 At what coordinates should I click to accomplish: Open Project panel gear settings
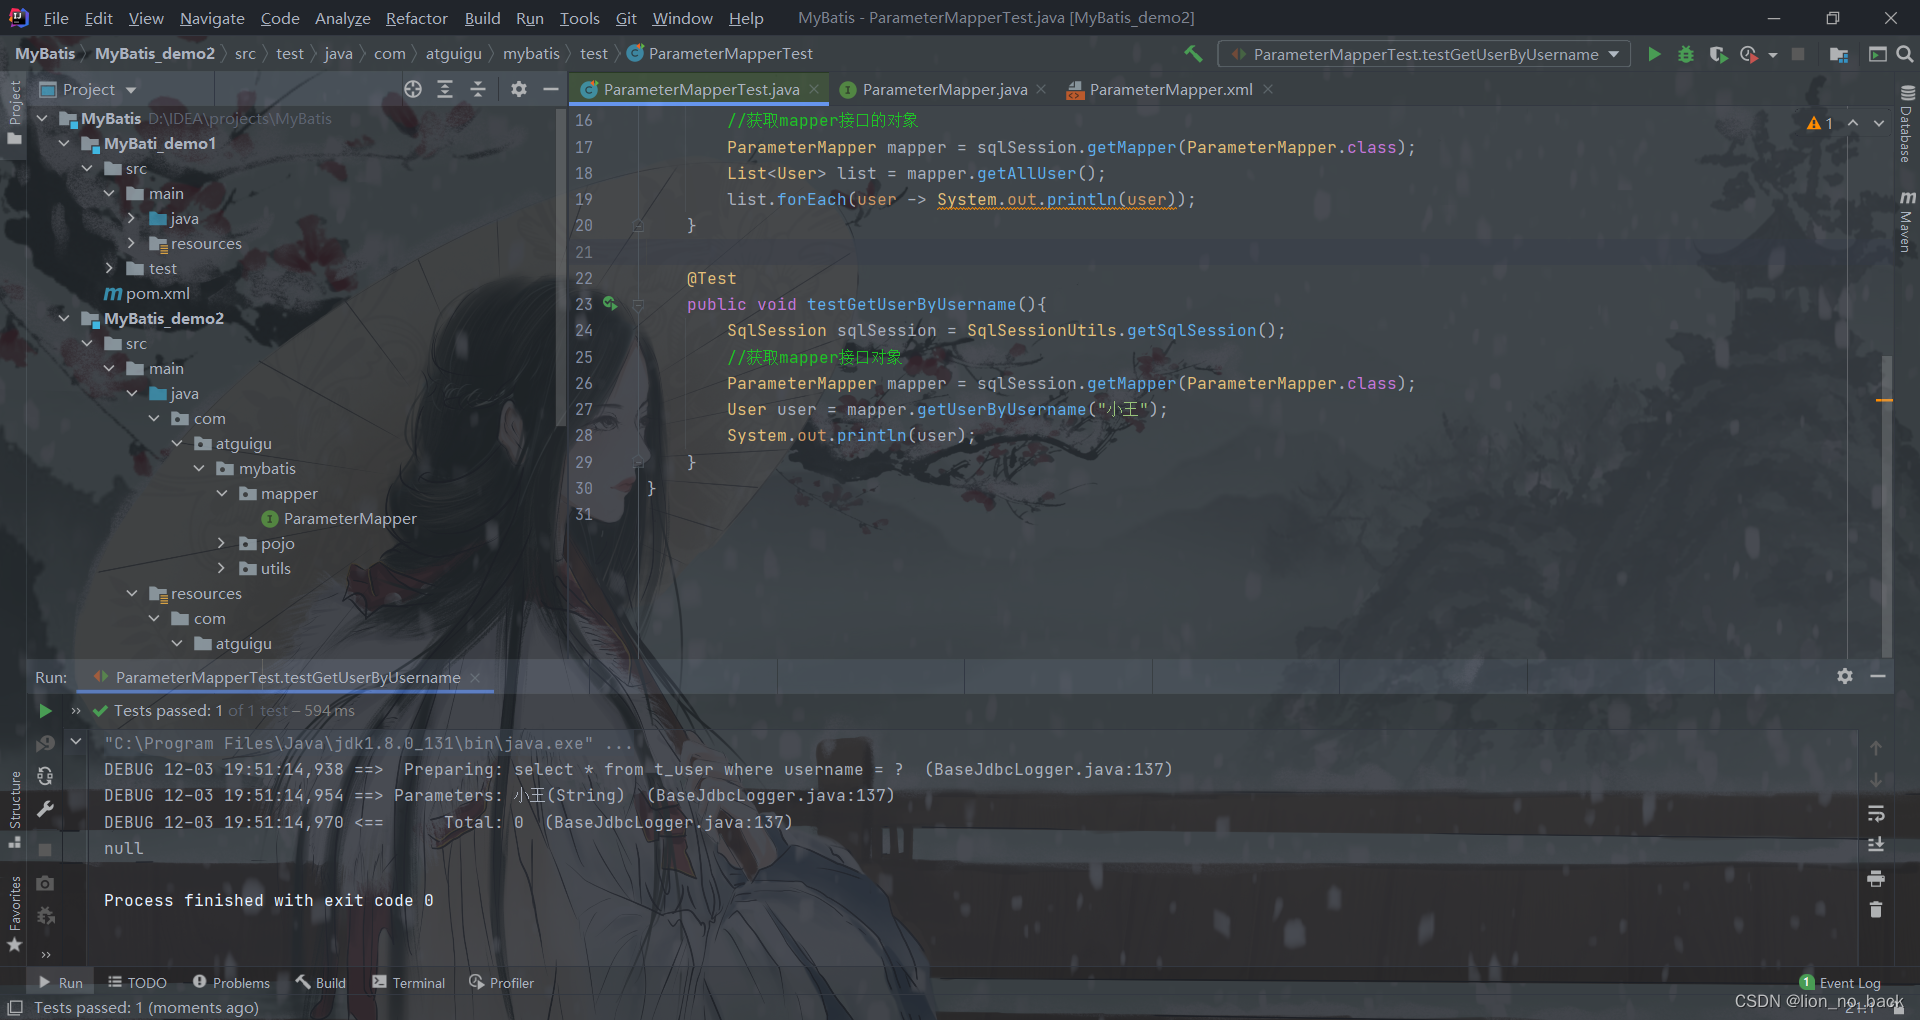(x=518, y=89)
